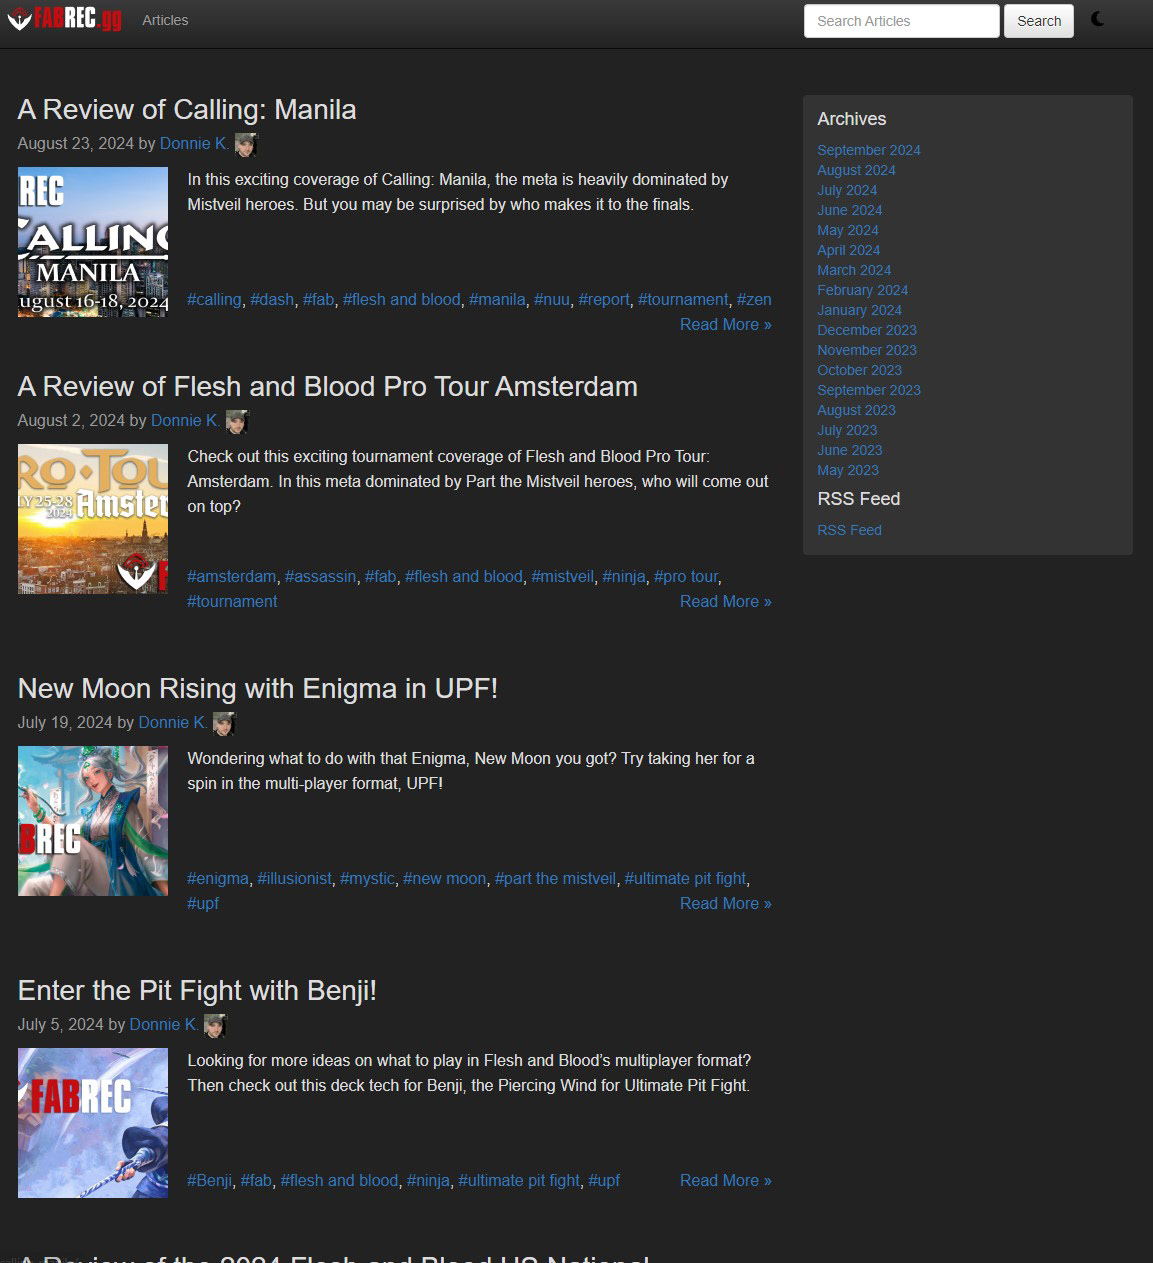Select the #mystic tag
Viewport: 1153px width, 1263px height.
pos(367,878)
